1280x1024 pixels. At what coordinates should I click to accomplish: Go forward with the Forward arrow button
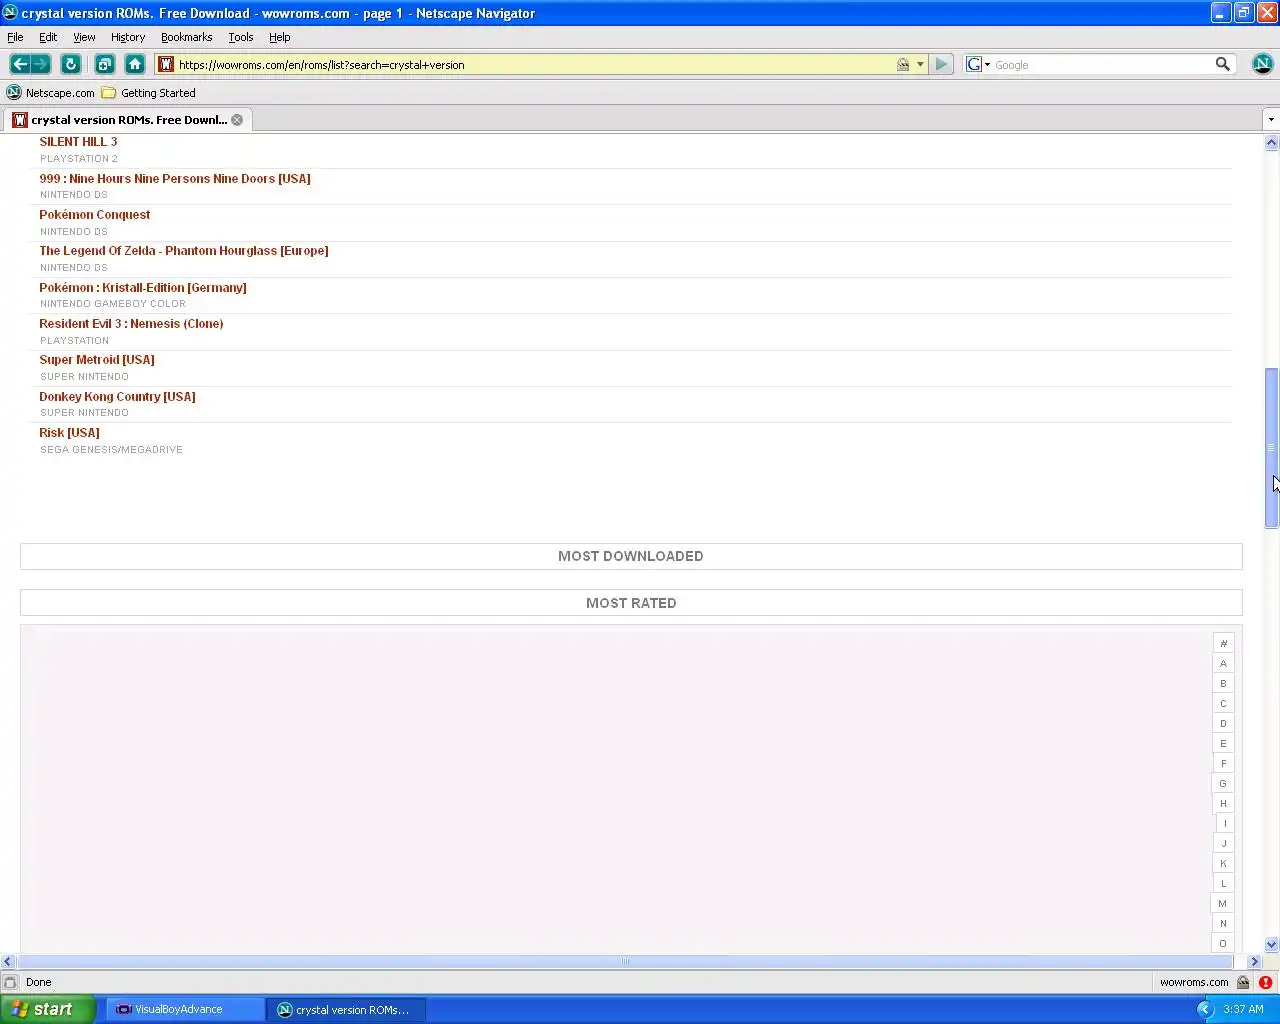(x=40, y=64)
